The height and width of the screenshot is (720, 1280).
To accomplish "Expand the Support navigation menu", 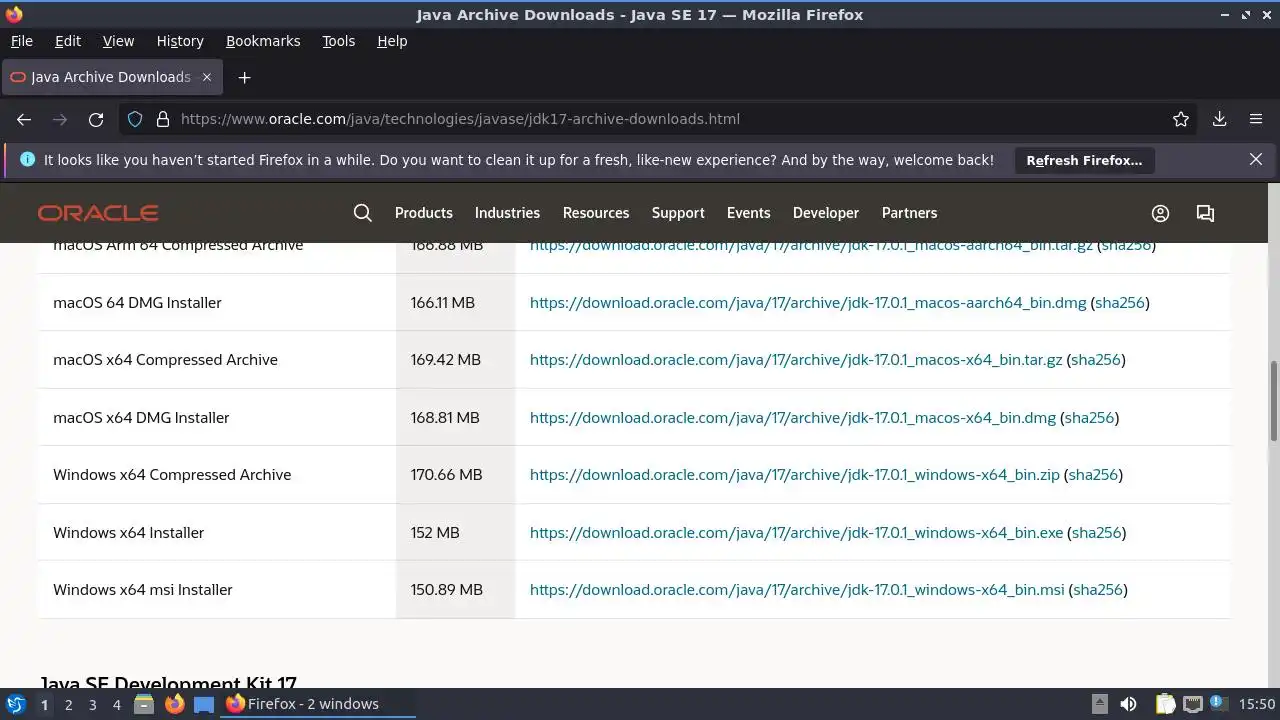I will coord(678,213).
